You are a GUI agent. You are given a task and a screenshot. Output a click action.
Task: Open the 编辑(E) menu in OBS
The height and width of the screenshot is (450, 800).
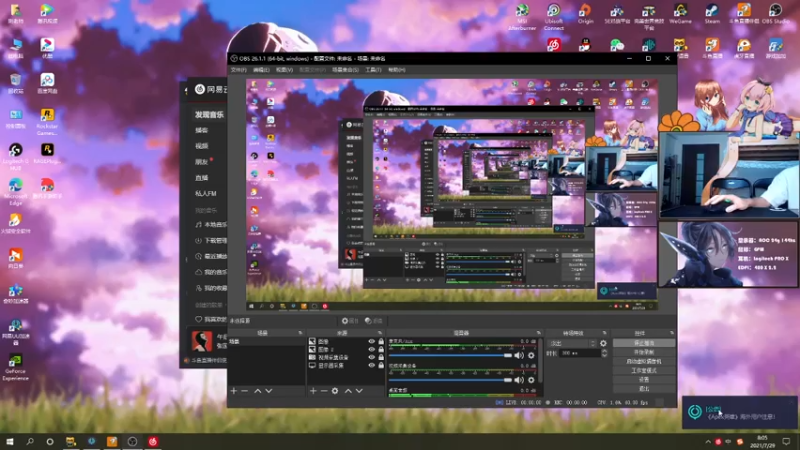pyautogui.click(x=261, y=70)
